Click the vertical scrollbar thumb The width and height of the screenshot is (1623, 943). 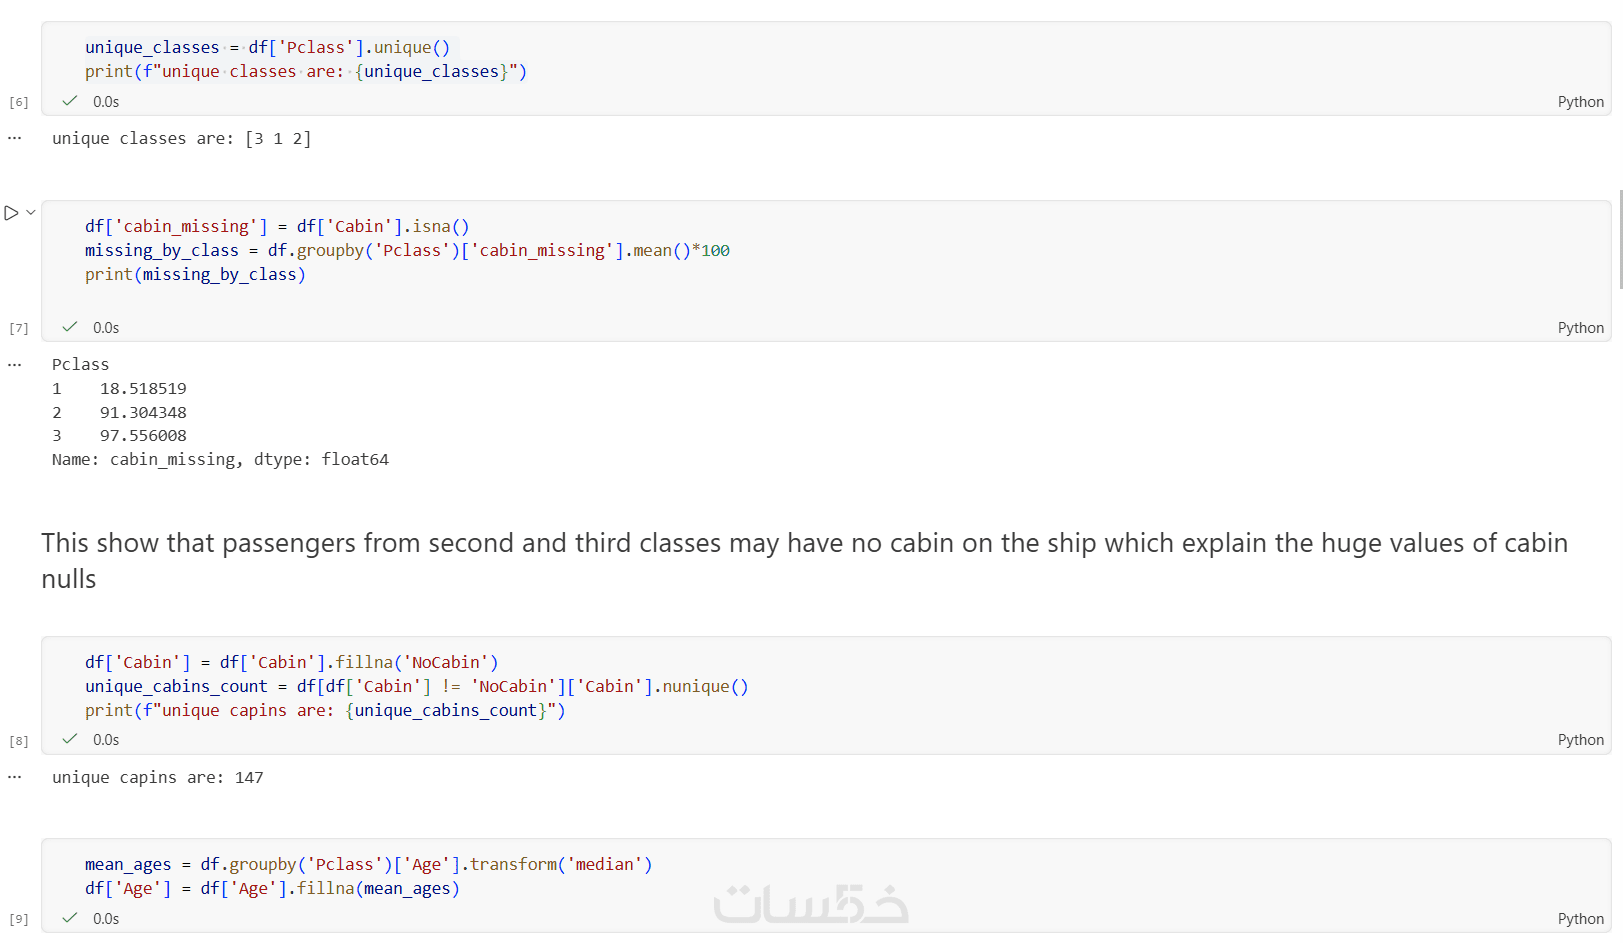coord(1620,238)
